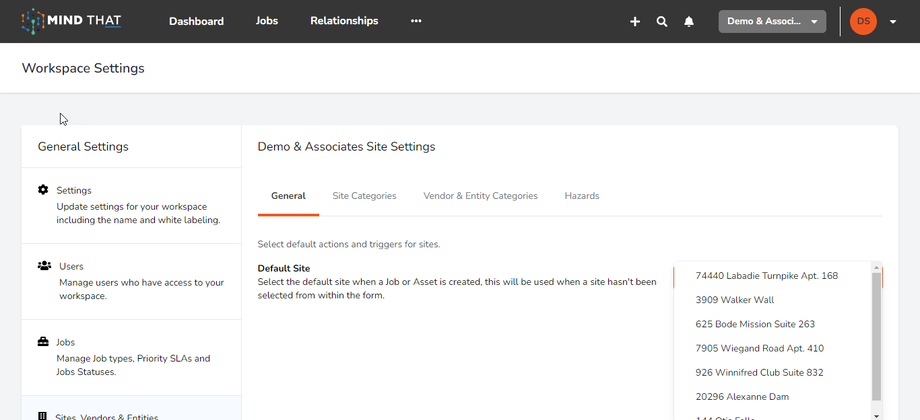The image size is (920, 420).
Task: Click the Users group icon in sidebar
Action: pyautogui.click(x=44, y=266)
